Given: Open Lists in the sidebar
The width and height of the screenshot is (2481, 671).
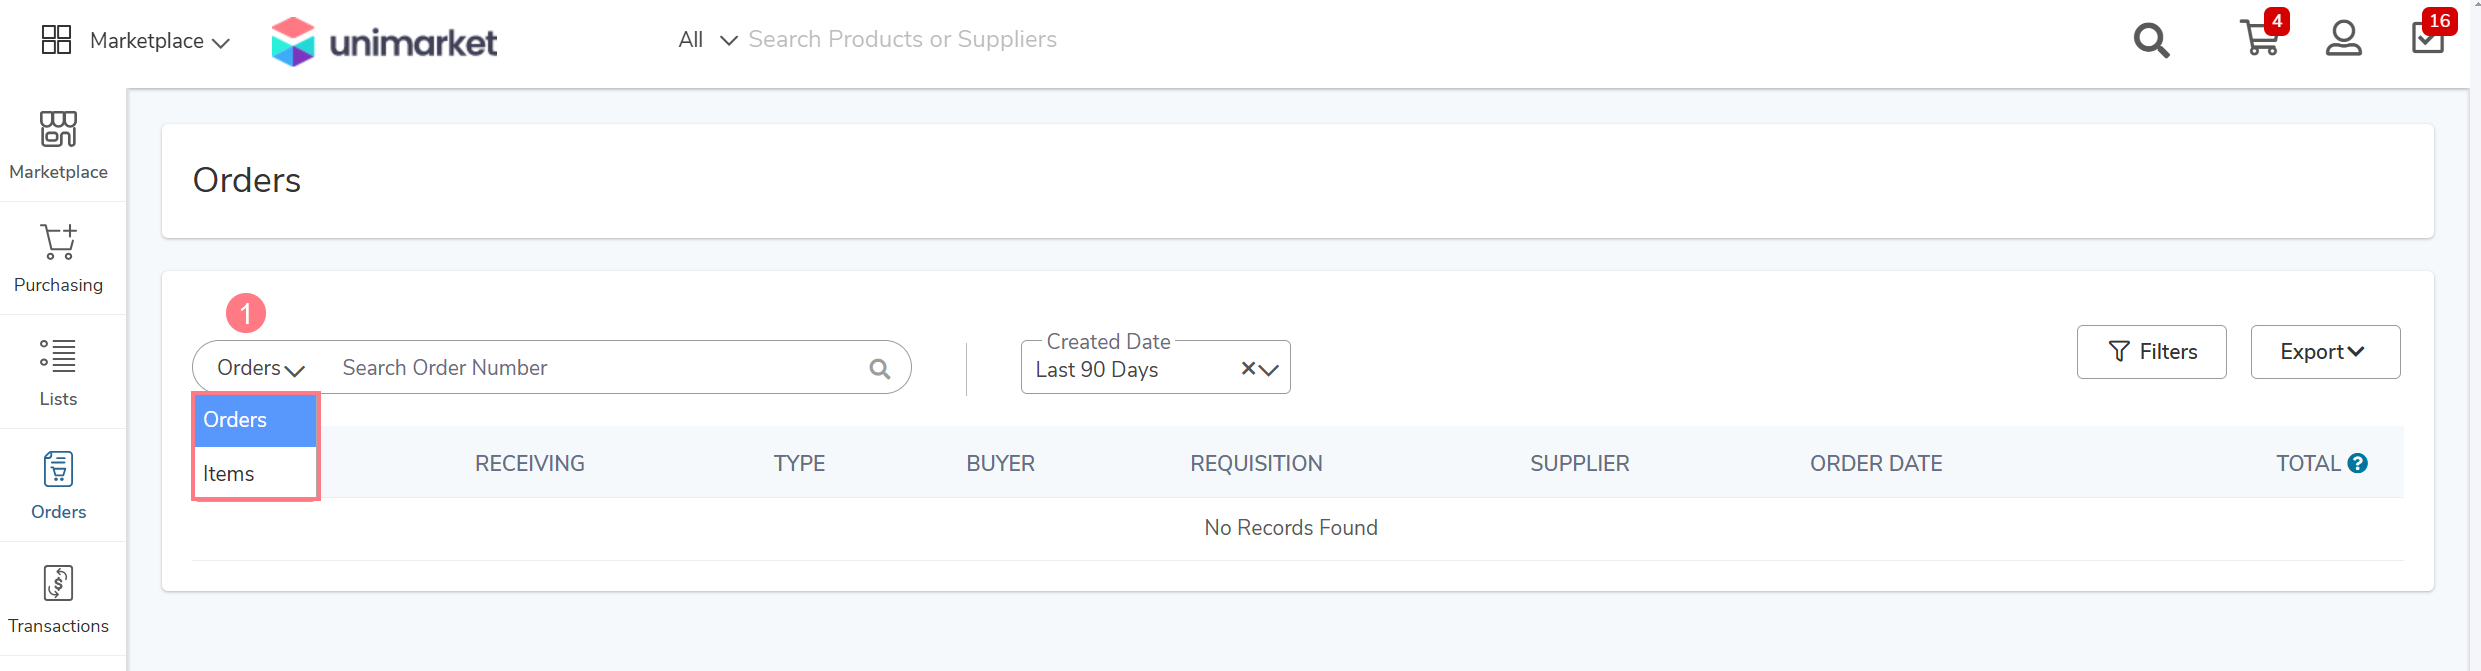Looking at the screenshot, I should tap(59, 372).
